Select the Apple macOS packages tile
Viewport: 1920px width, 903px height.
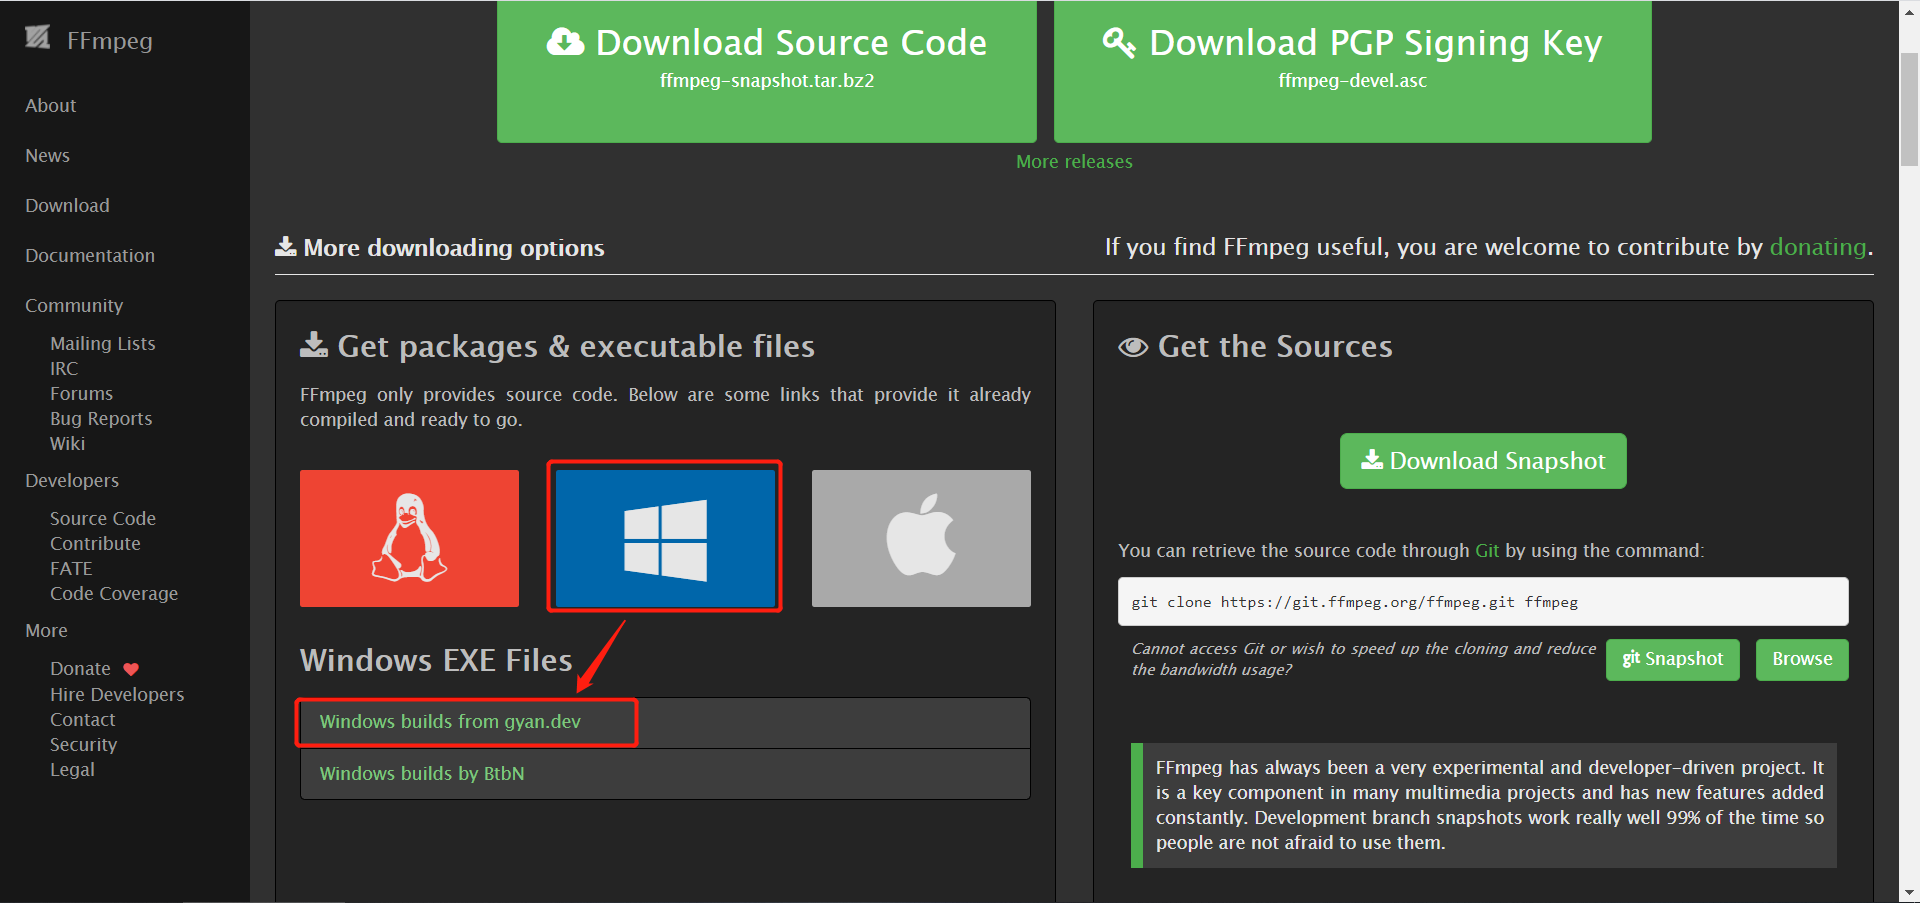coord(921,538)
